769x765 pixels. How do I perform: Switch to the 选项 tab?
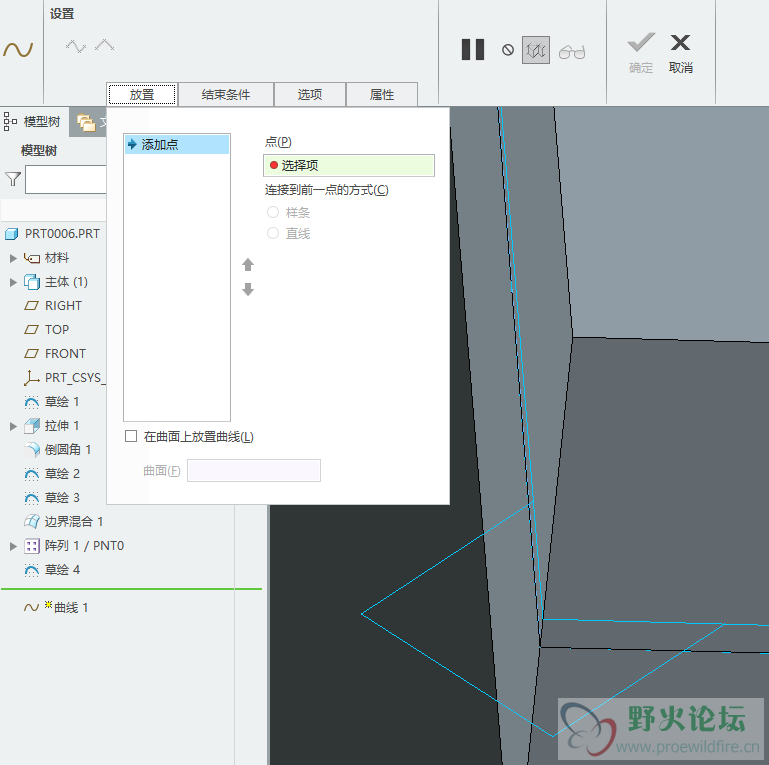[309, 95]
